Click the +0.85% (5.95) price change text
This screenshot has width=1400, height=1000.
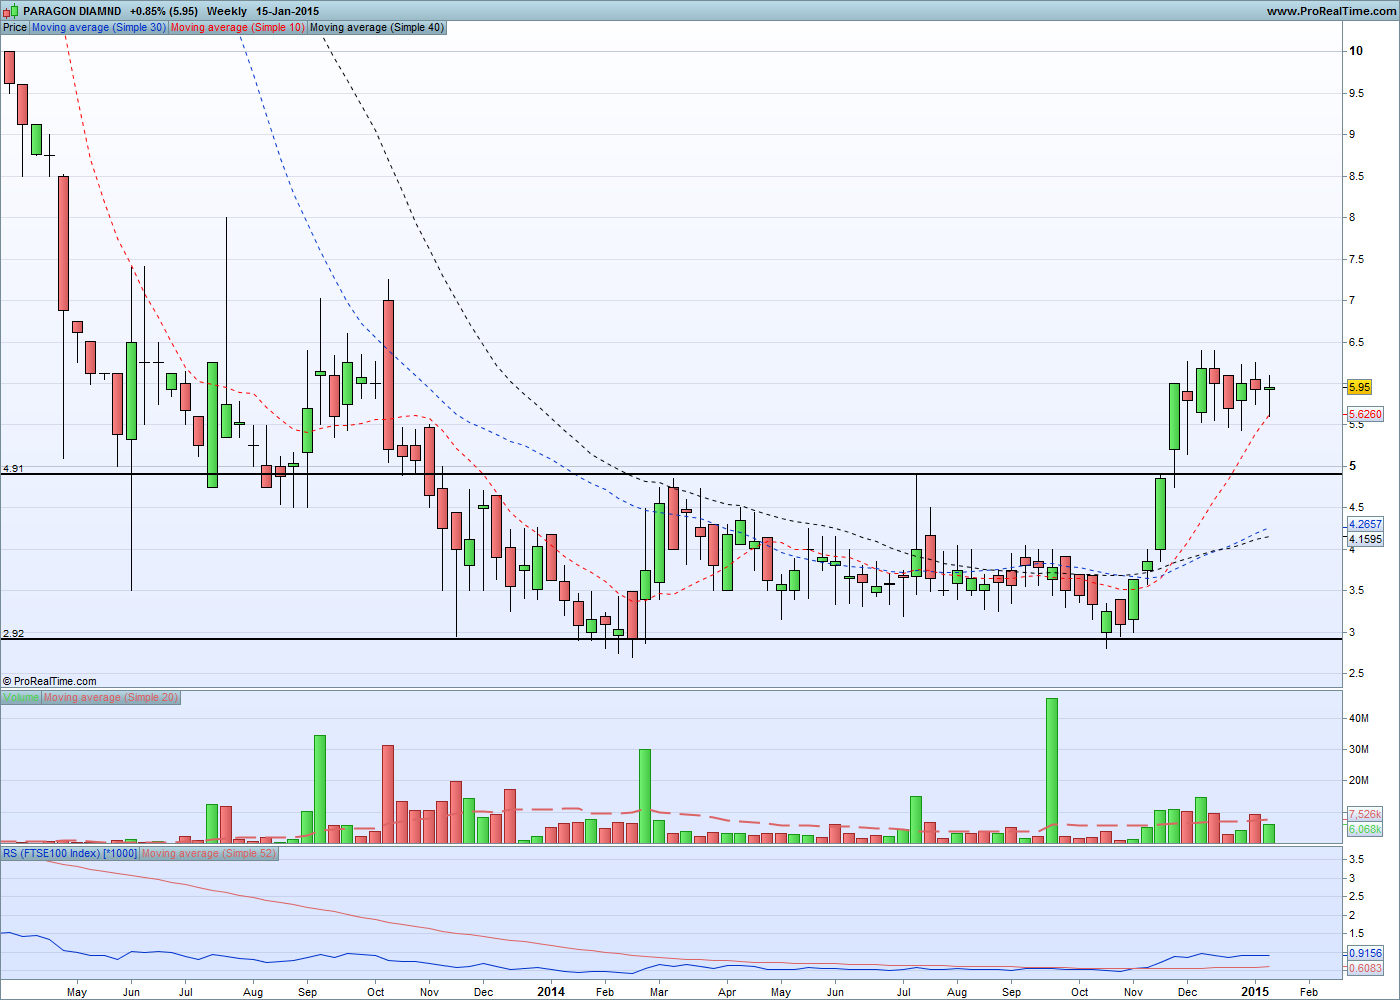[x=164, y=11]
